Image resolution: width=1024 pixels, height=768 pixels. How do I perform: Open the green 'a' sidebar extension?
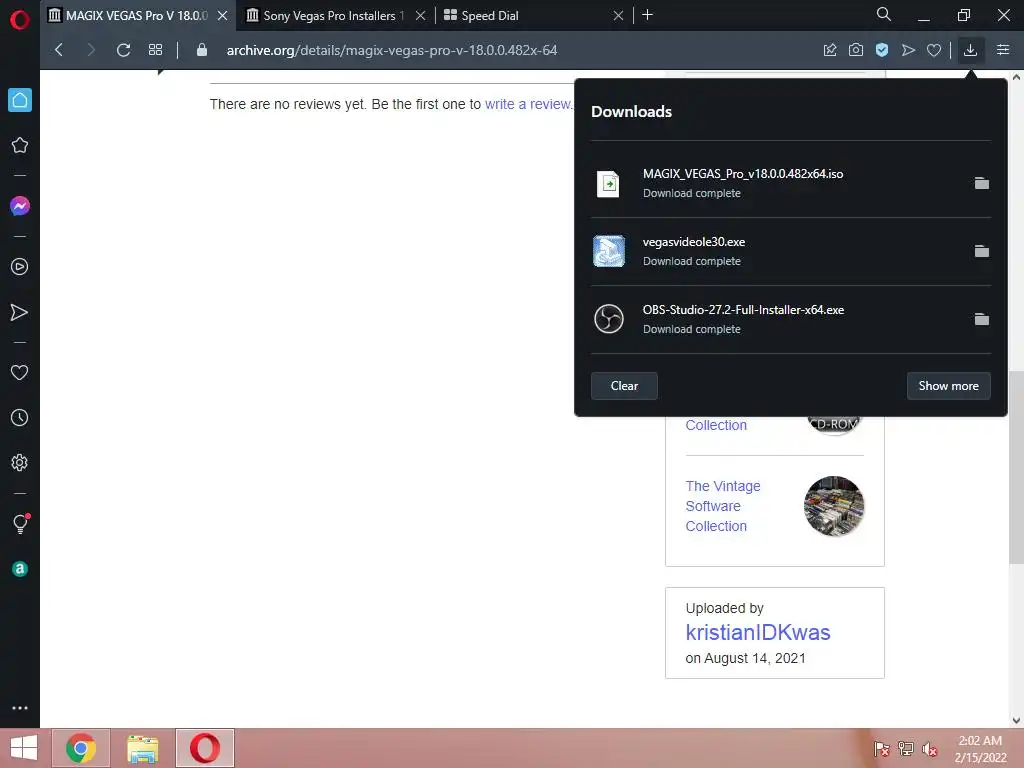click(20, 569)
